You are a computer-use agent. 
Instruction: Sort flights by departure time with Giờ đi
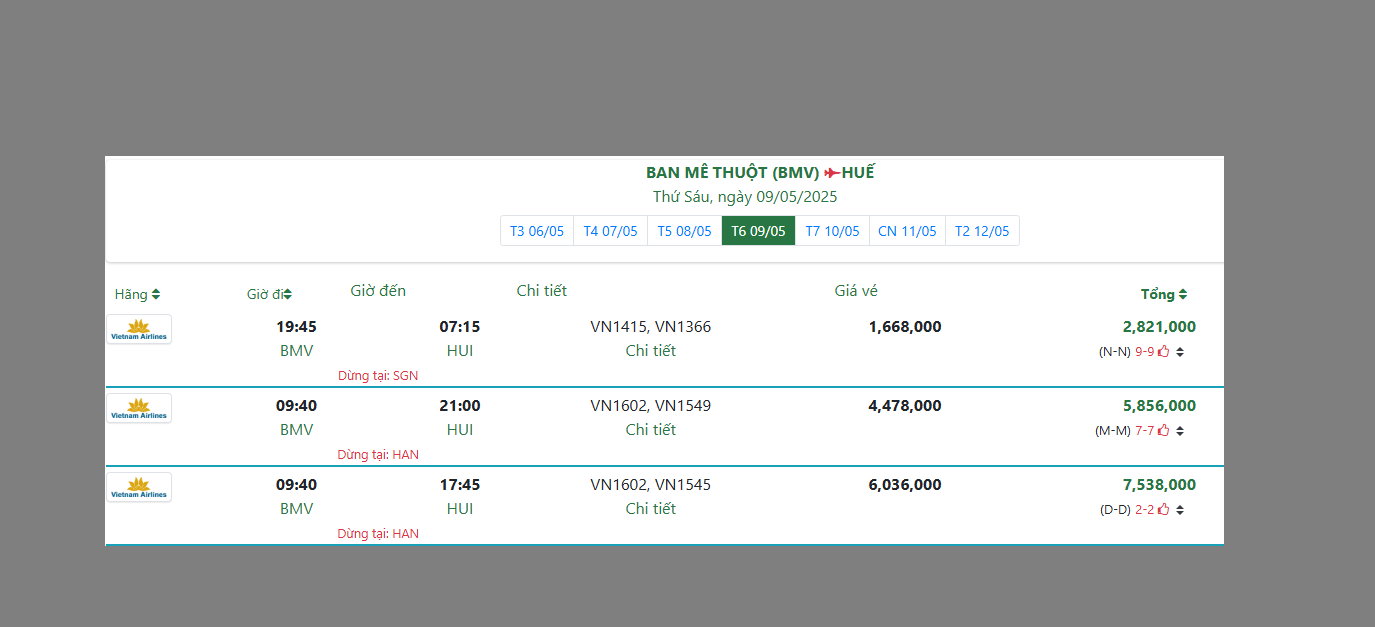(x=269, y=294)
